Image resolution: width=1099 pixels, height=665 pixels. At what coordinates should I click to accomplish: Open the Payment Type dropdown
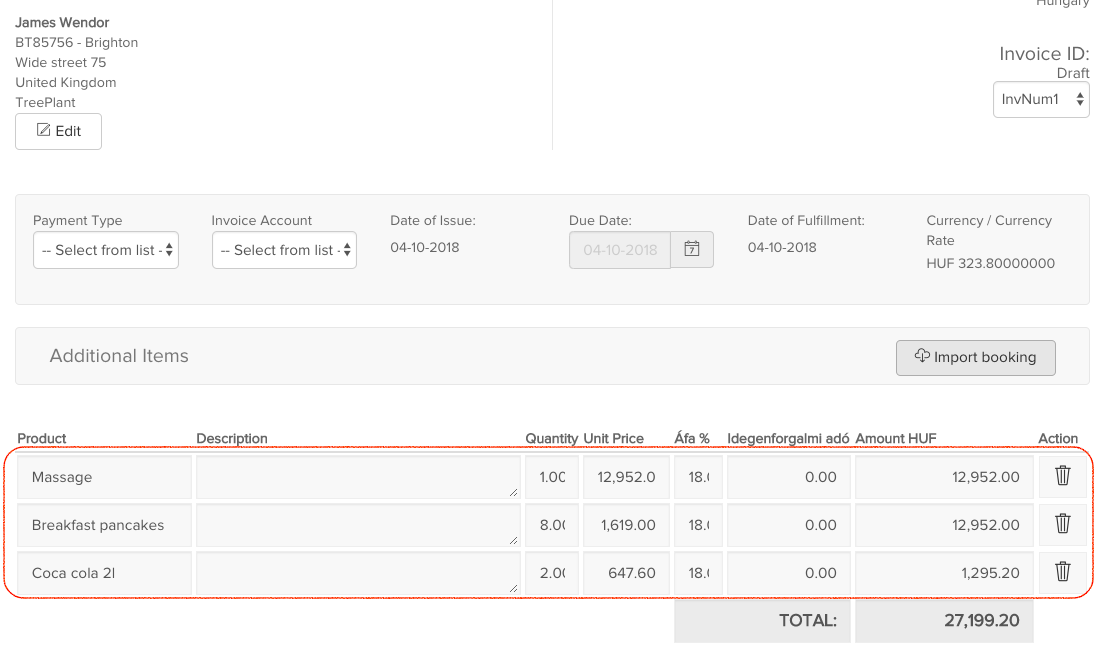105,250
